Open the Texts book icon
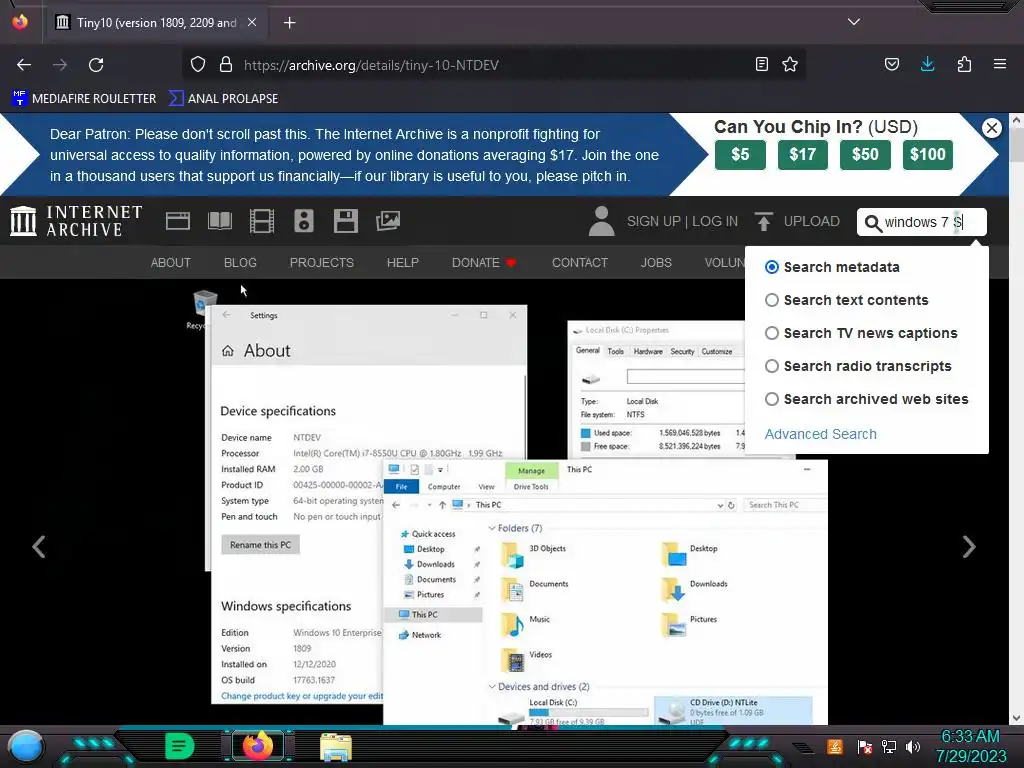The image size is (1024, 768). (x=220, y=221)
